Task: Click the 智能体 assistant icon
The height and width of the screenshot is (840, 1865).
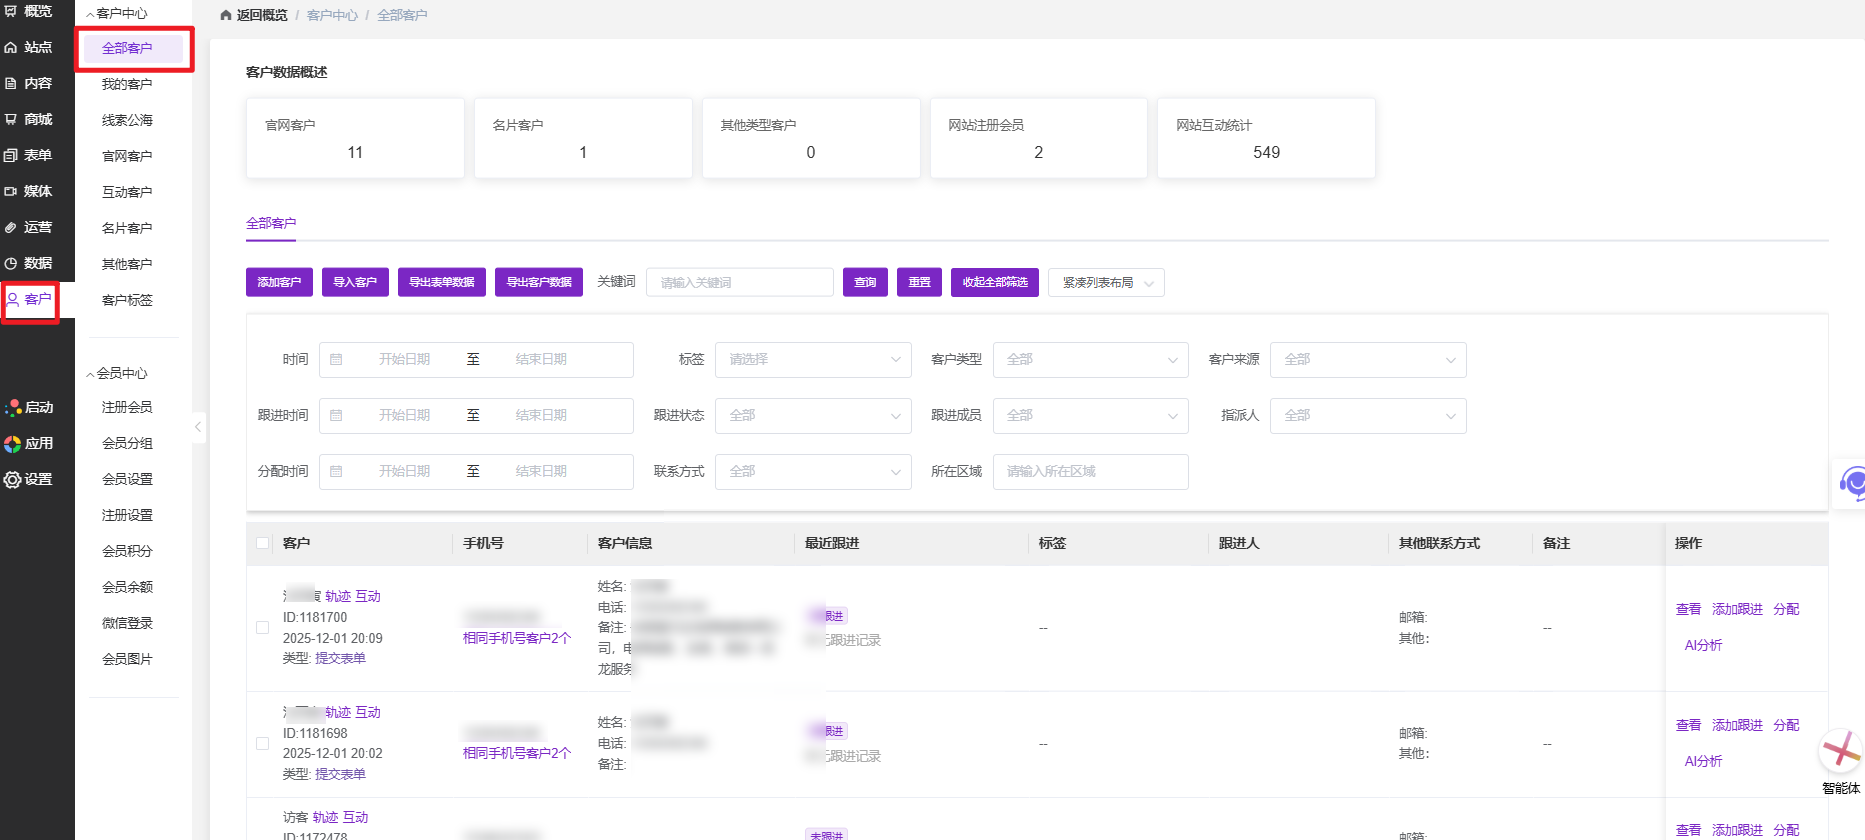Action: [1840, 752]
